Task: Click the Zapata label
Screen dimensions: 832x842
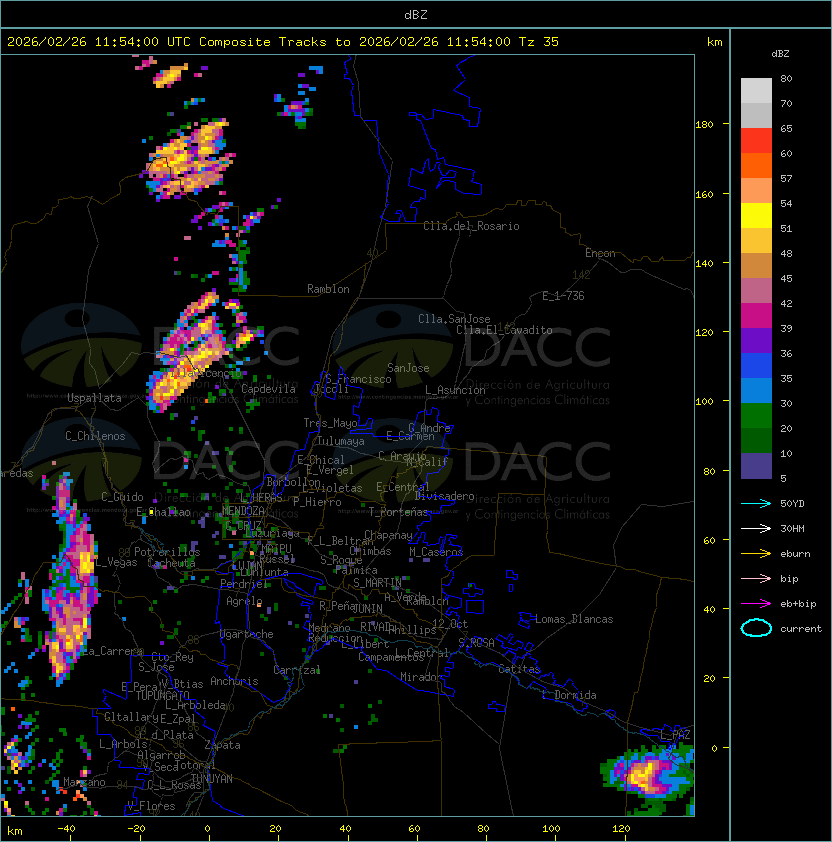Action: pos(222,745)
